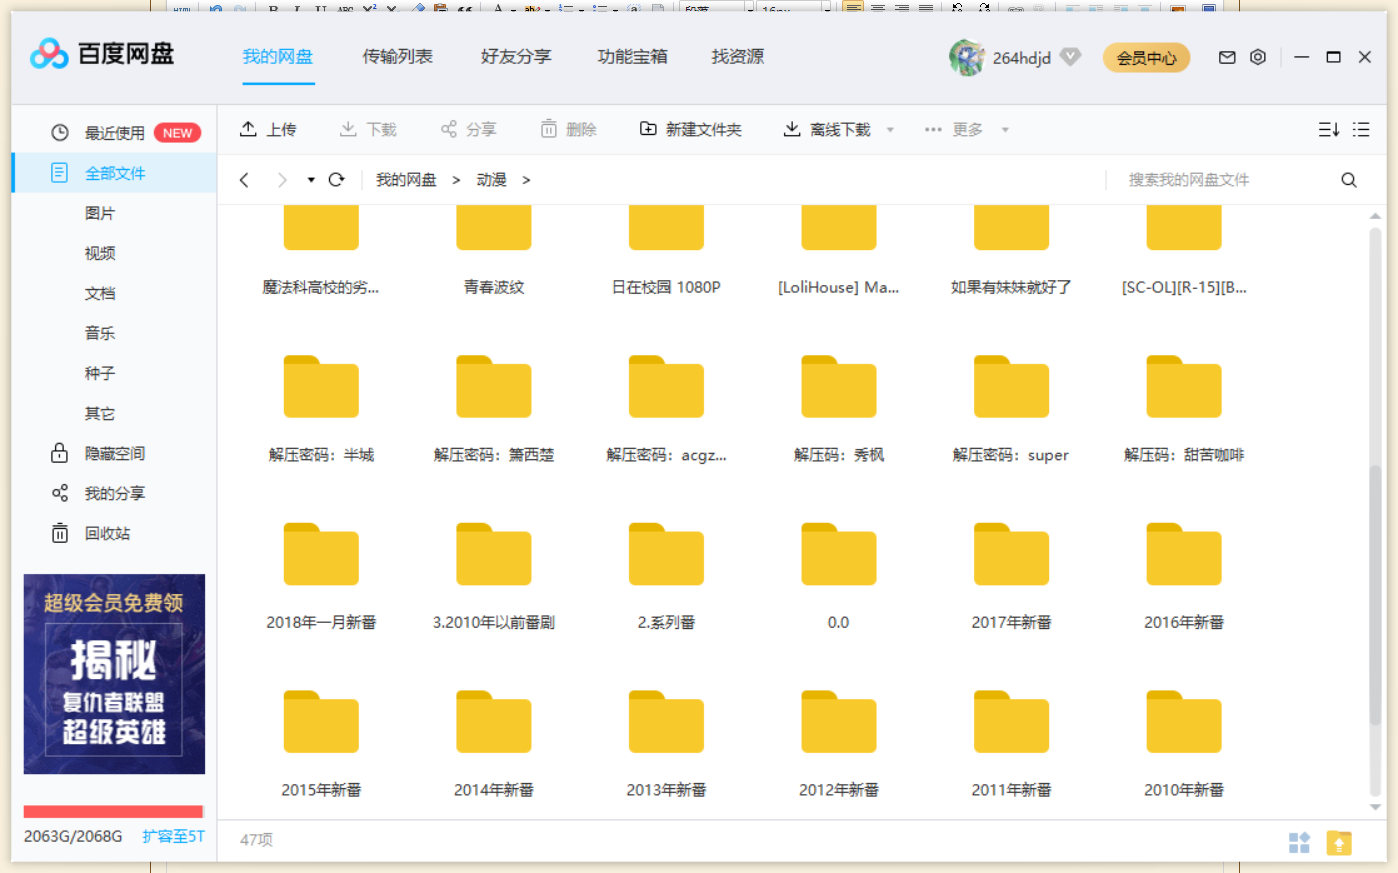The image size is (1398, 873).
Task: Switch to 功能宝箱 tab
Action: [x=632, y=56]
